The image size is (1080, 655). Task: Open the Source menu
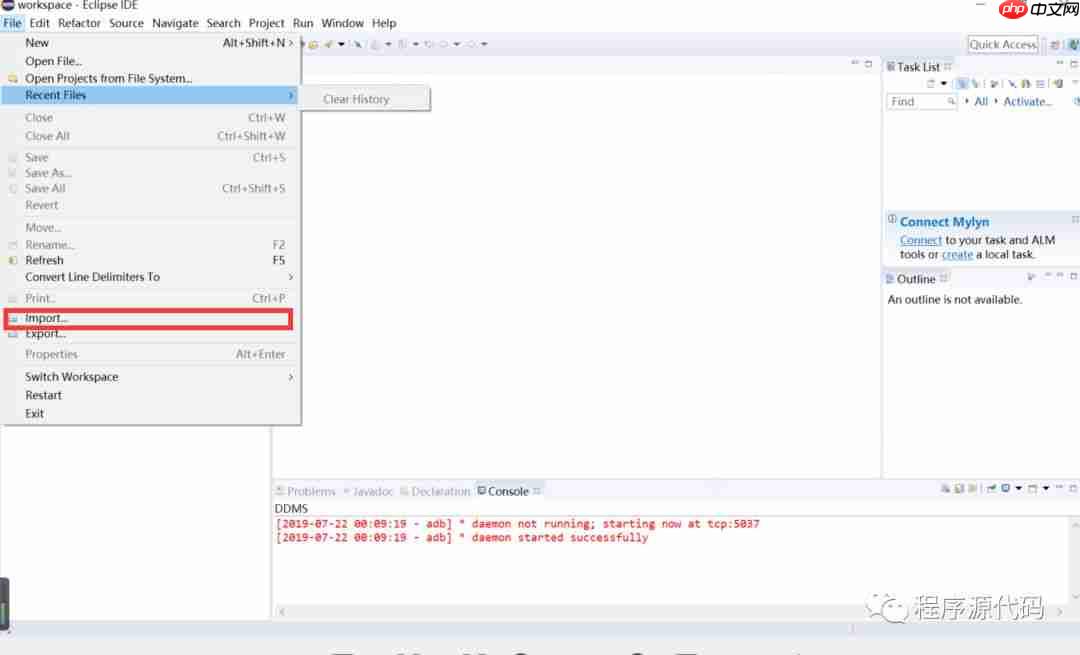(x=126, y=23)
